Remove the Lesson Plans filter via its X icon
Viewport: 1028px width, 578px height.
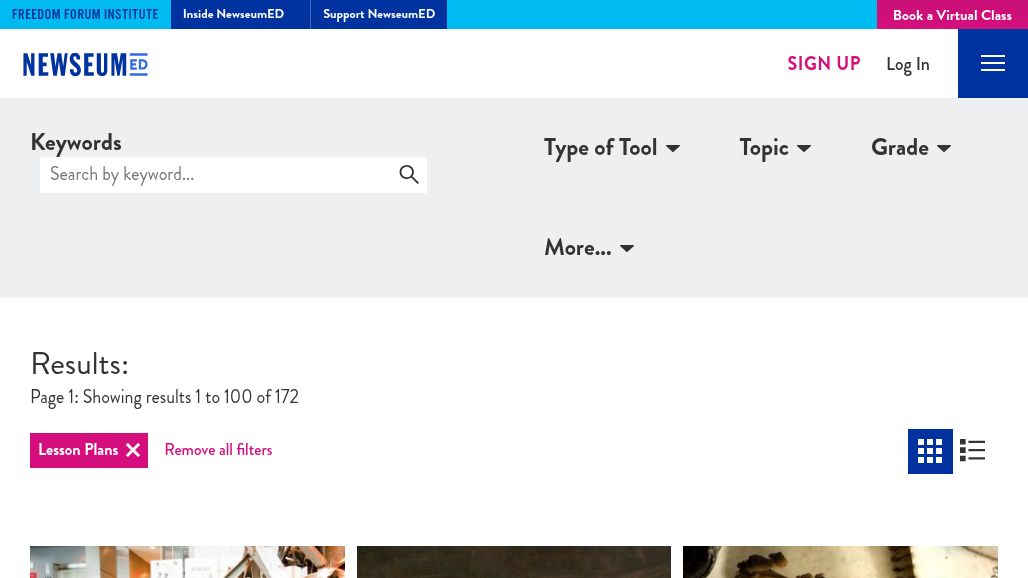point(133,450)
